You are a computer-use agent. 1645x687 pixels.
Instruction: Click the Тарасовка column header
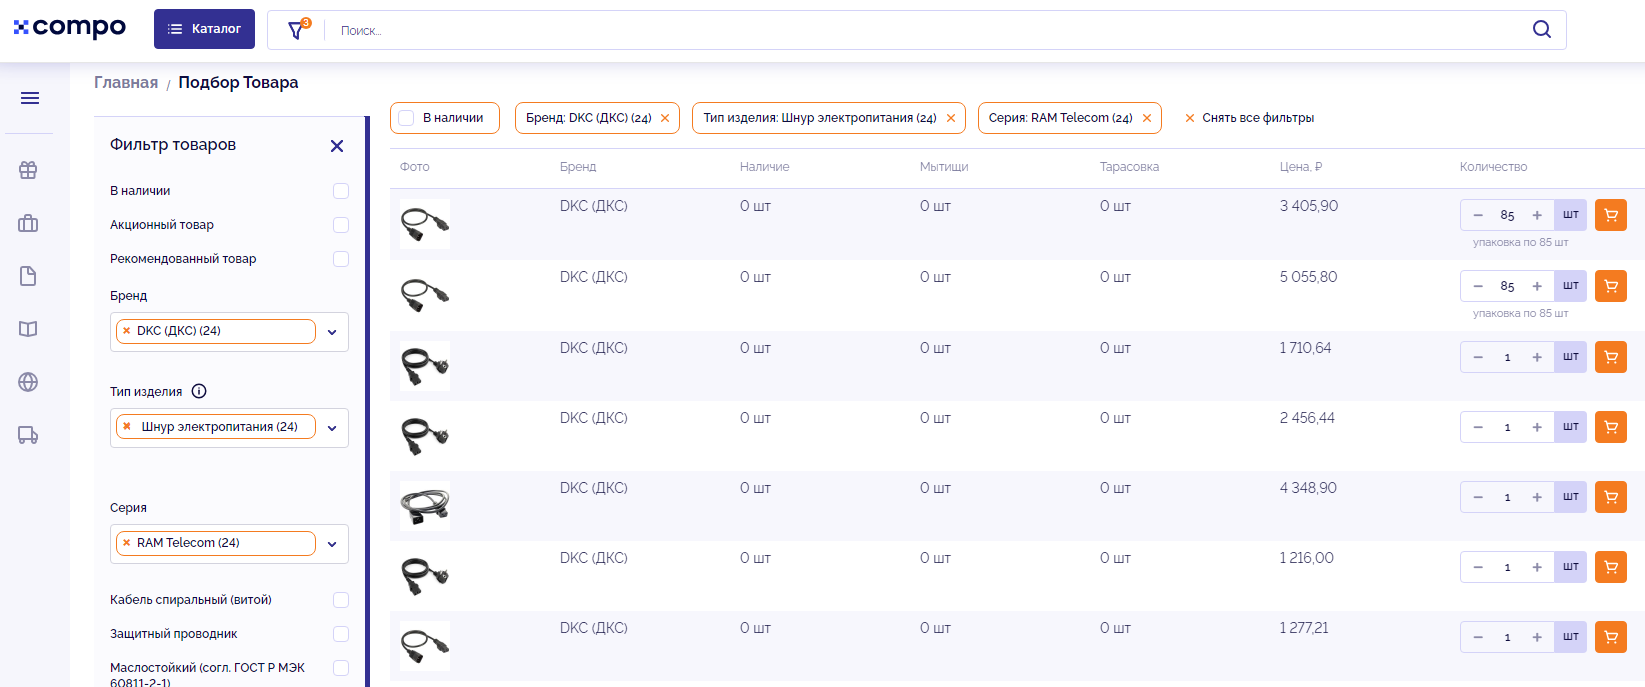pyautogui.click(x=1130, y=167)
